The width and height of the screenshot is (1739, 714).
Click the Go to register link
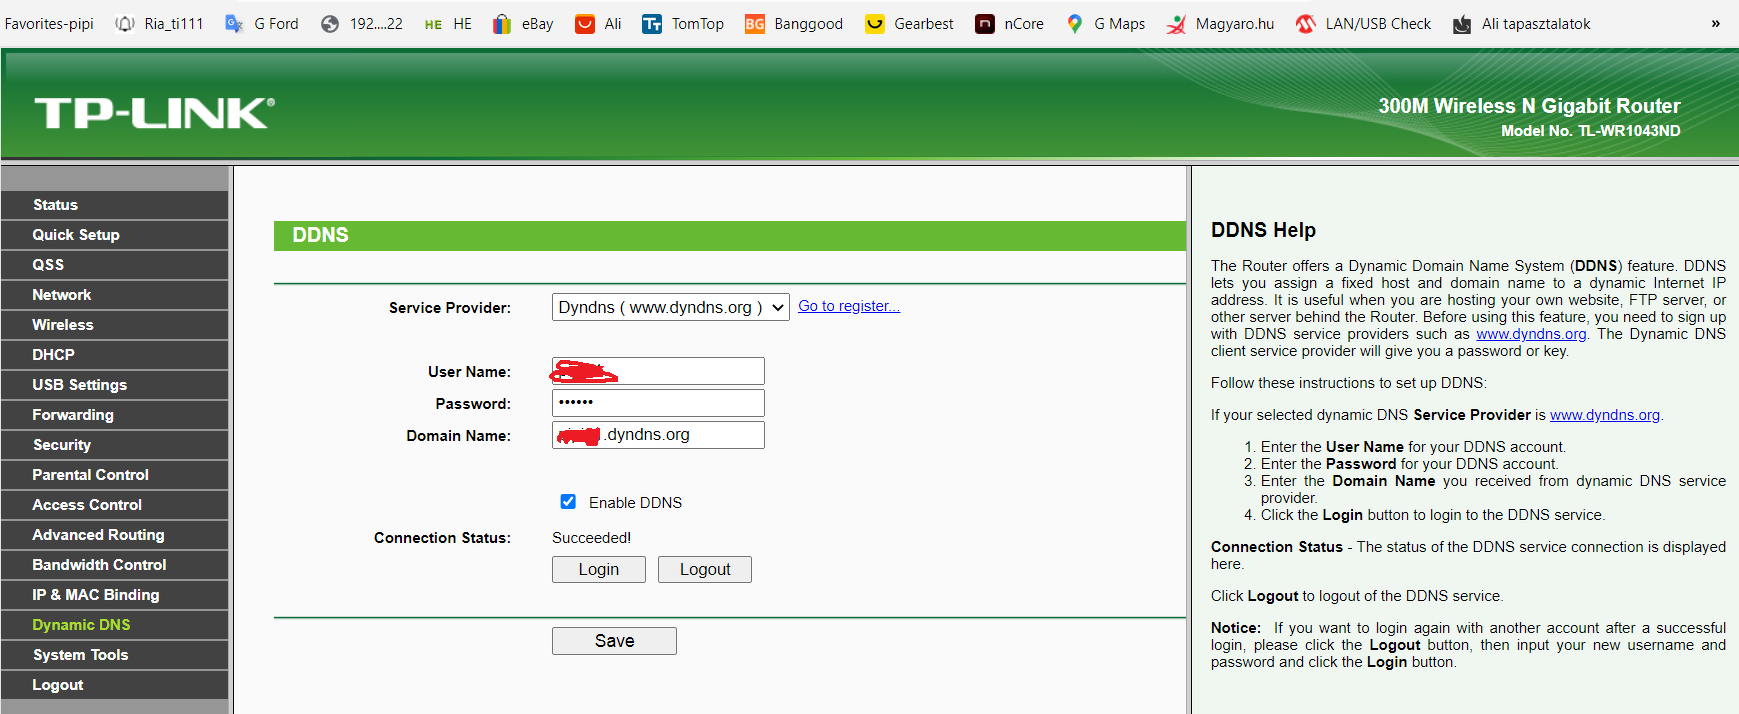coord(849,306)
